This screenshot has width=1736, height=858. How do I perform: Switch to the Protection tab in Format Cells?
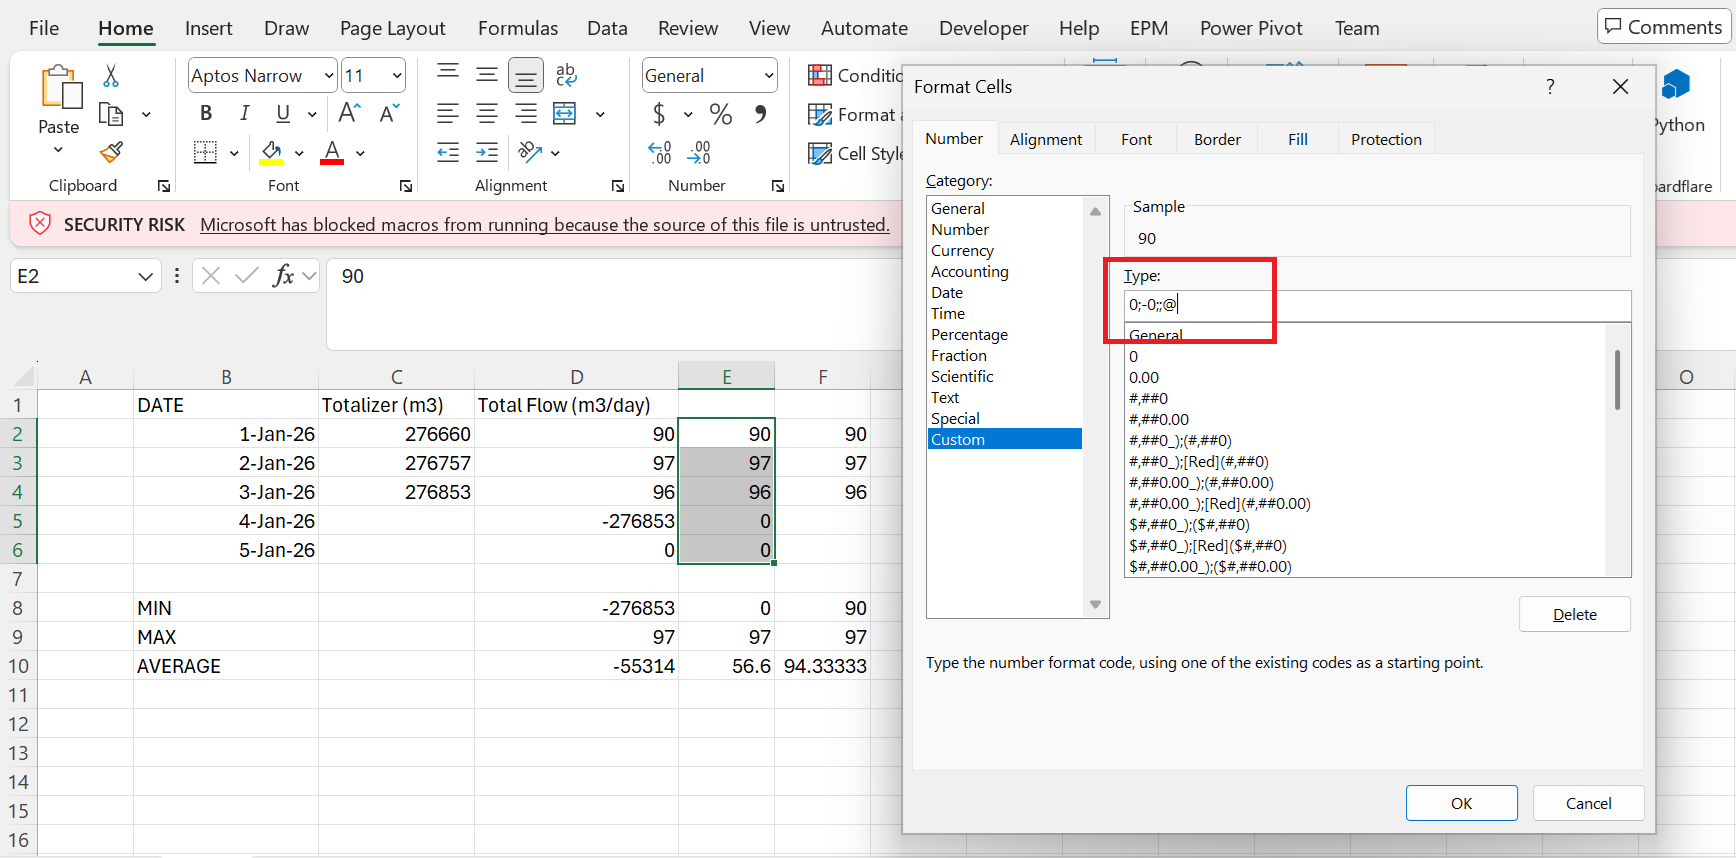coord(1386,139)
